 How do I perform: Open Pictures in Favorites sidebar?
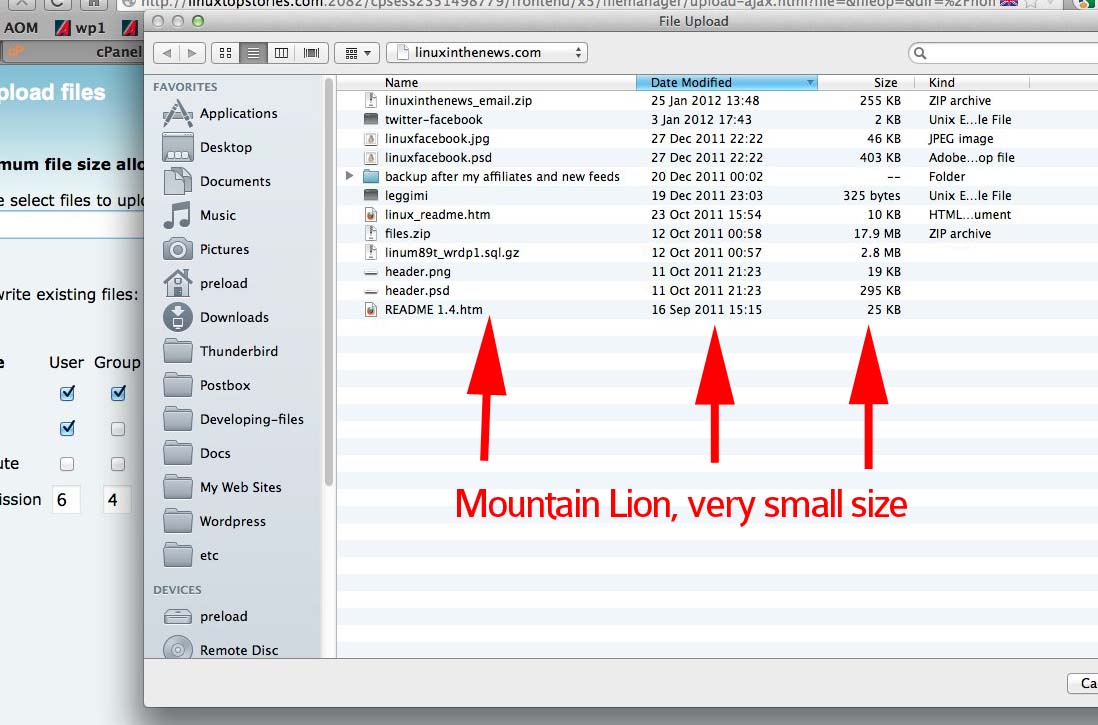[206, 249]
